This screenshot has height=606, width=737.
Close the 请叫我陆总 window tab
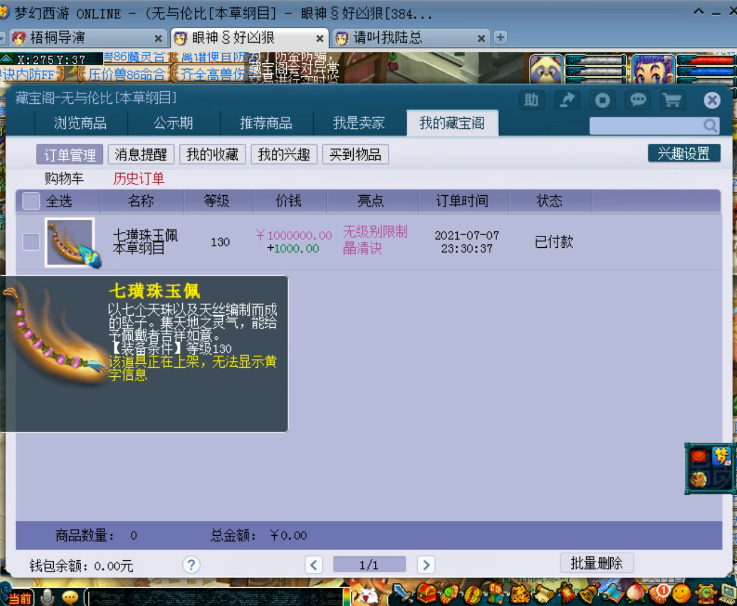click(x=481, y=38)
